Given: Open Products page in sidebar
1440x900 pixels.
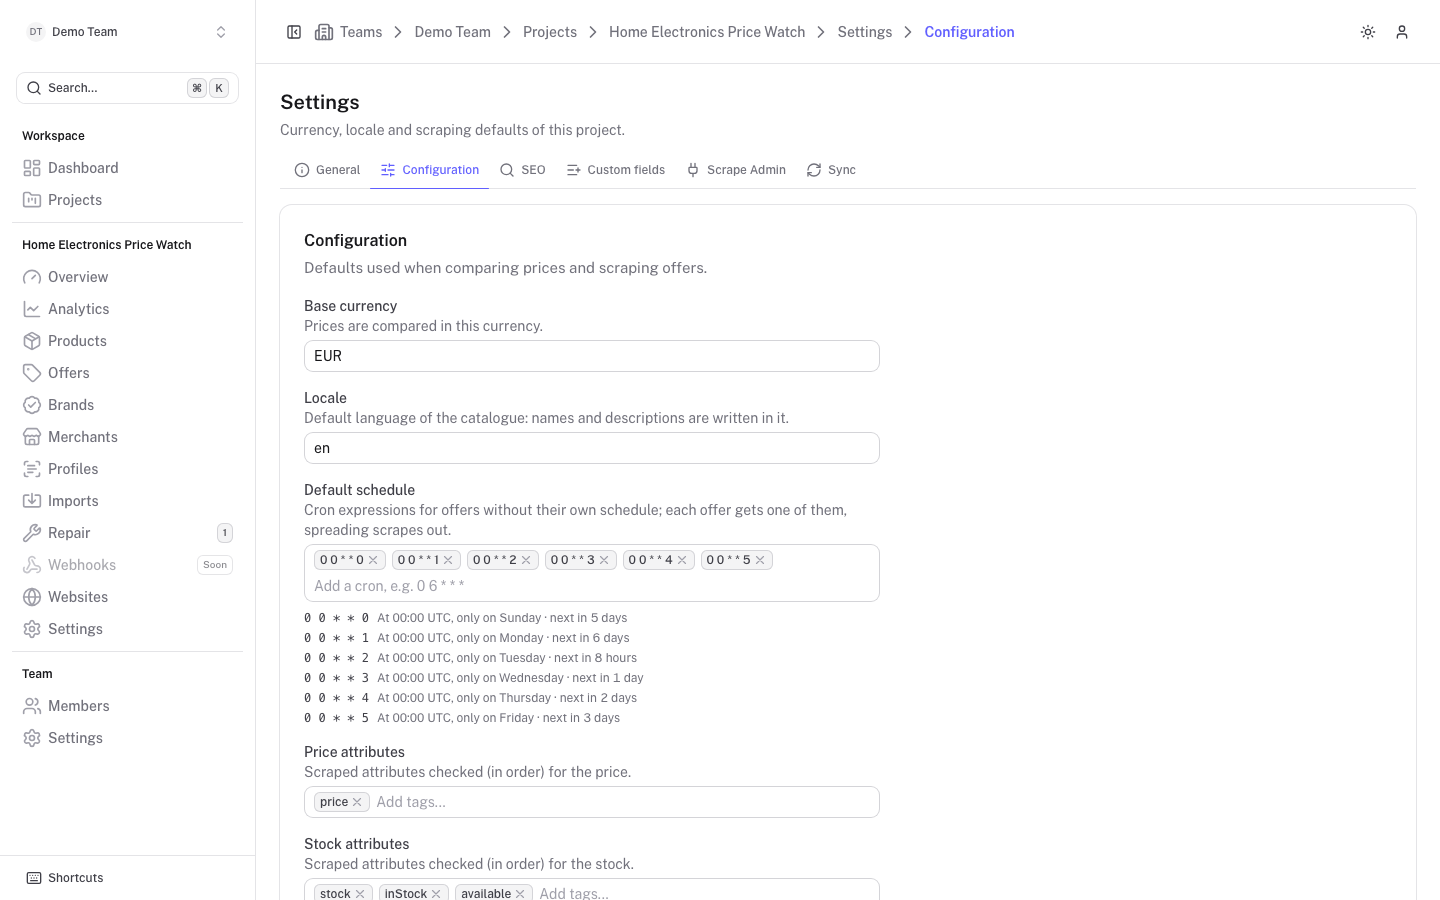Looking at the screenshot, I should [127, 341].
